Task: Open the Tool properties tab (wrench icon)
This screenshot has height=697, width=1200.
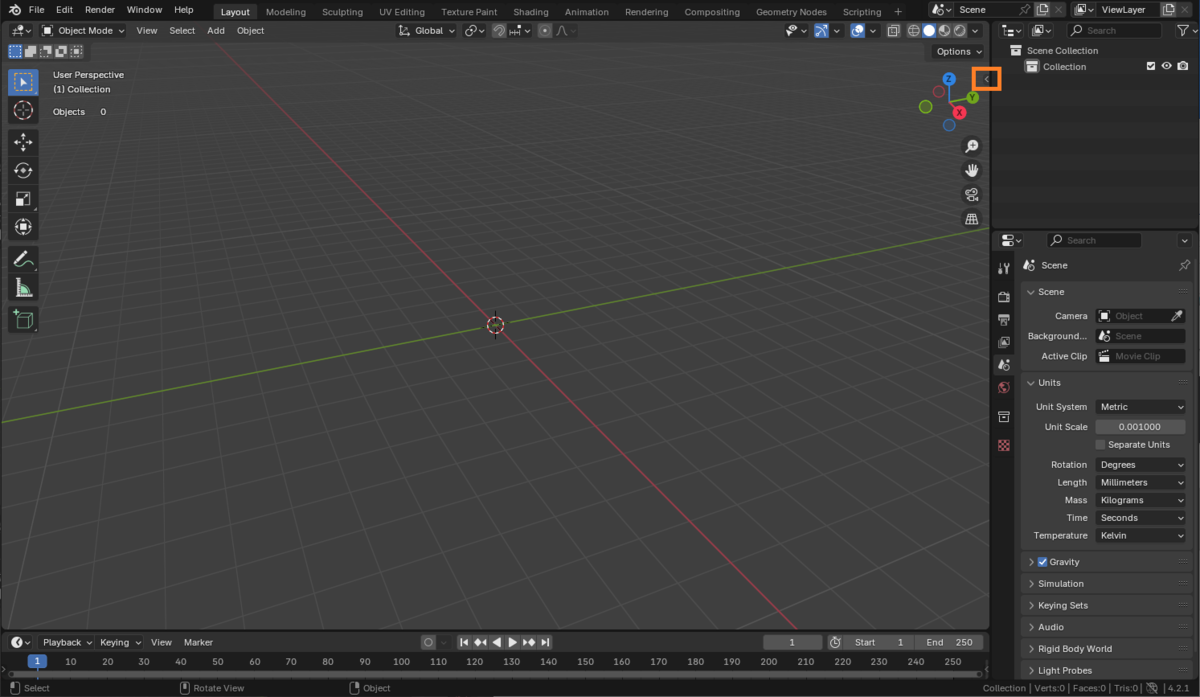Action: click(1004, 268)
